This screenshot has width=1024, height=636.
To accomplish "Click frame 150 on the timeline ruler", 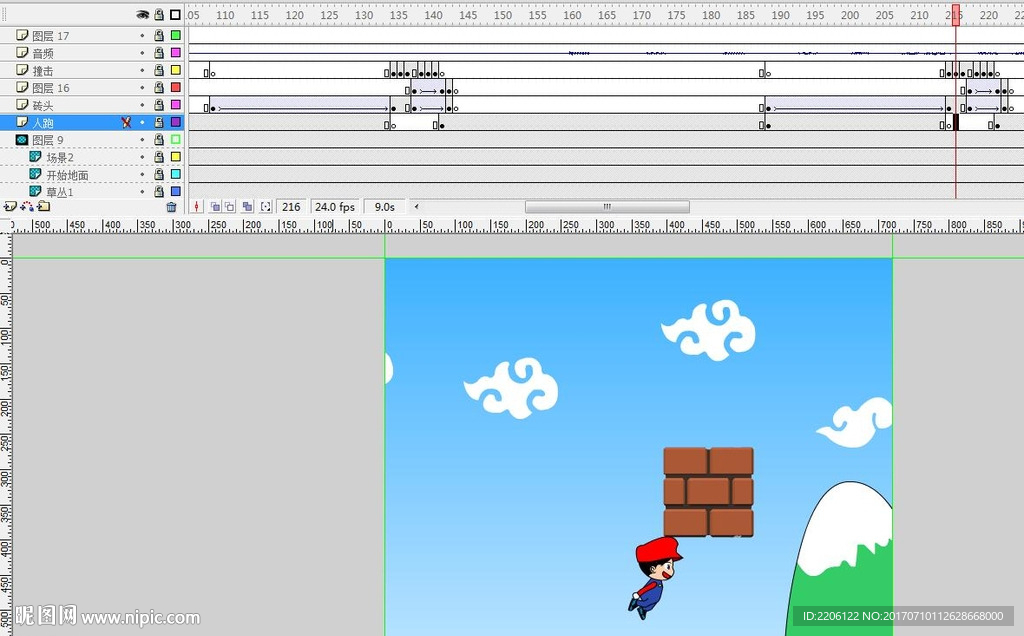I will [x=503, y=14].
